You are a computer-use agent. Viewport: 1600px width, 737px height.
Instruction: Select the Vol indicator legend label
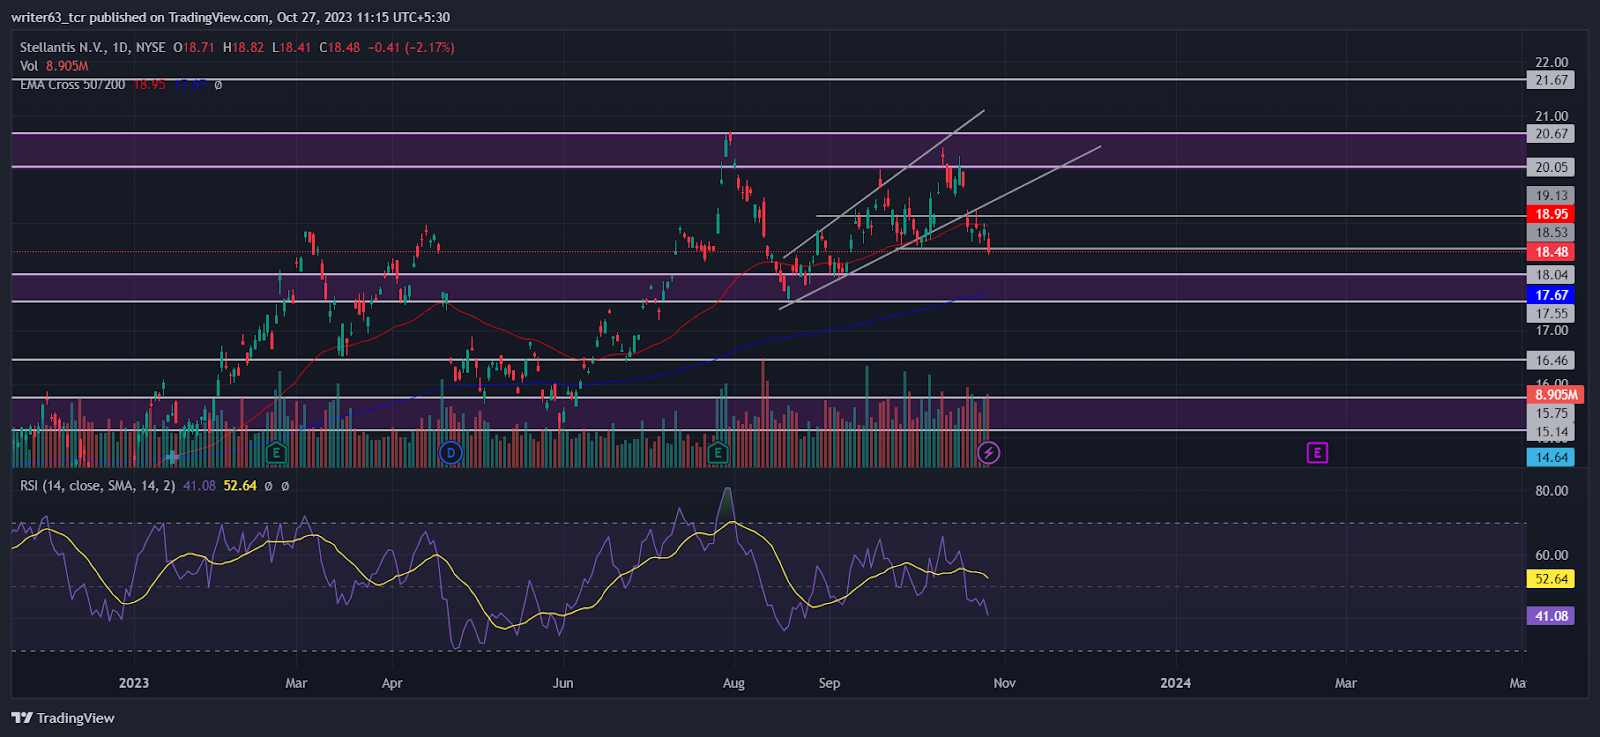[29, 66]
